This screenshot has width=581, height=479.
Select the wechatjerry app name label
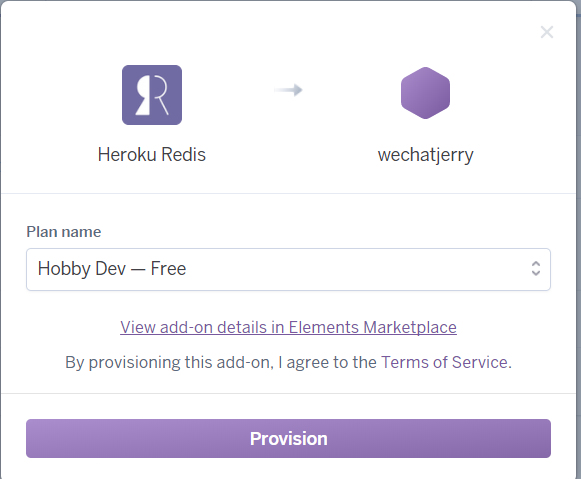coord(425,155)
